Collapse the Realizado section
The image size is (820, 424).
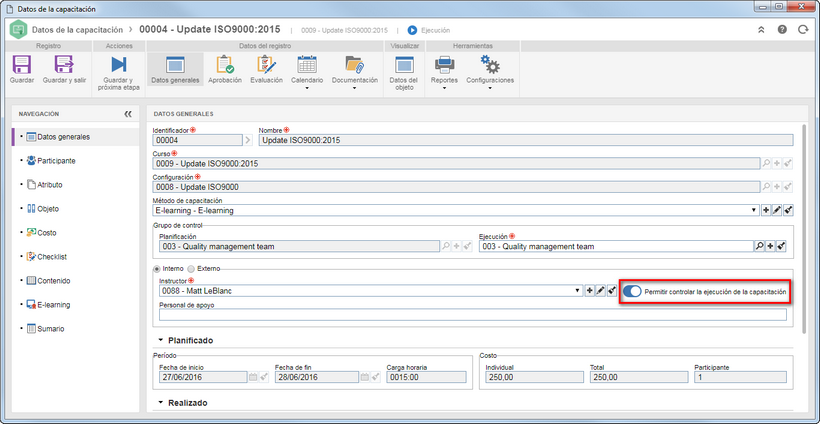point(161,403)
